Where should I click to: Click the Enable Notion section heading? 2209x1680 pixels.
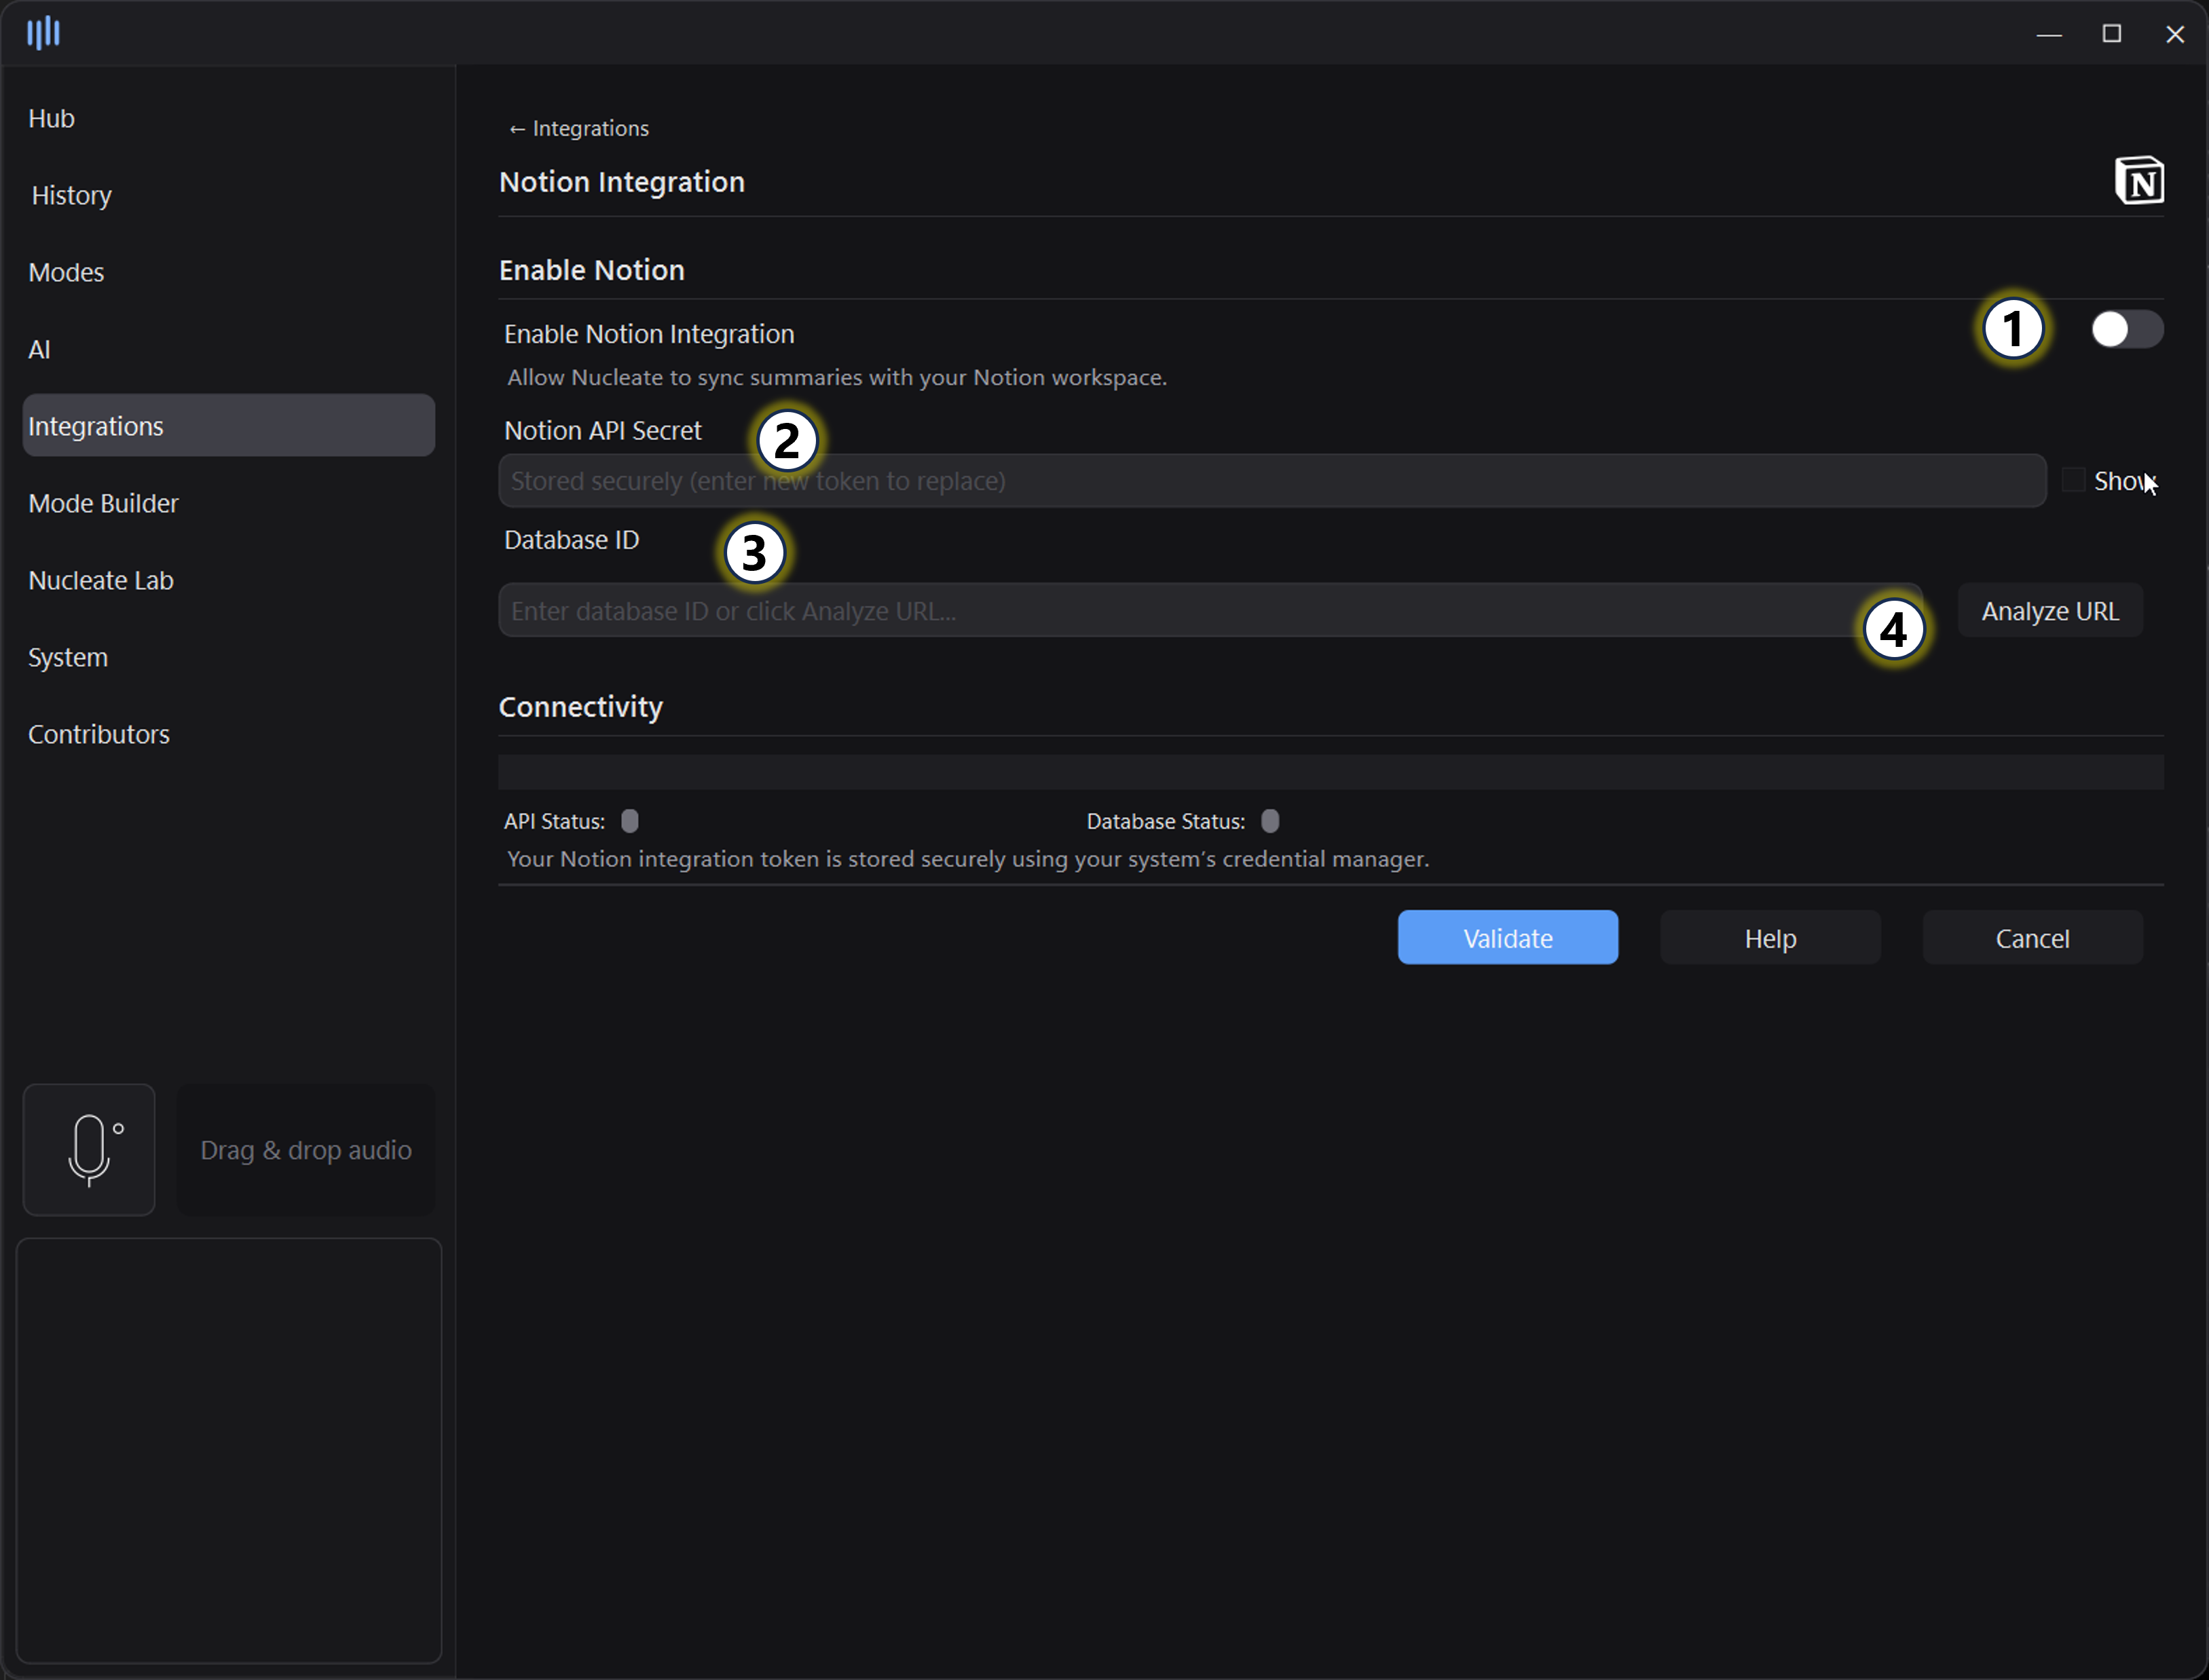pyautogui.click(x=592, y=270)
